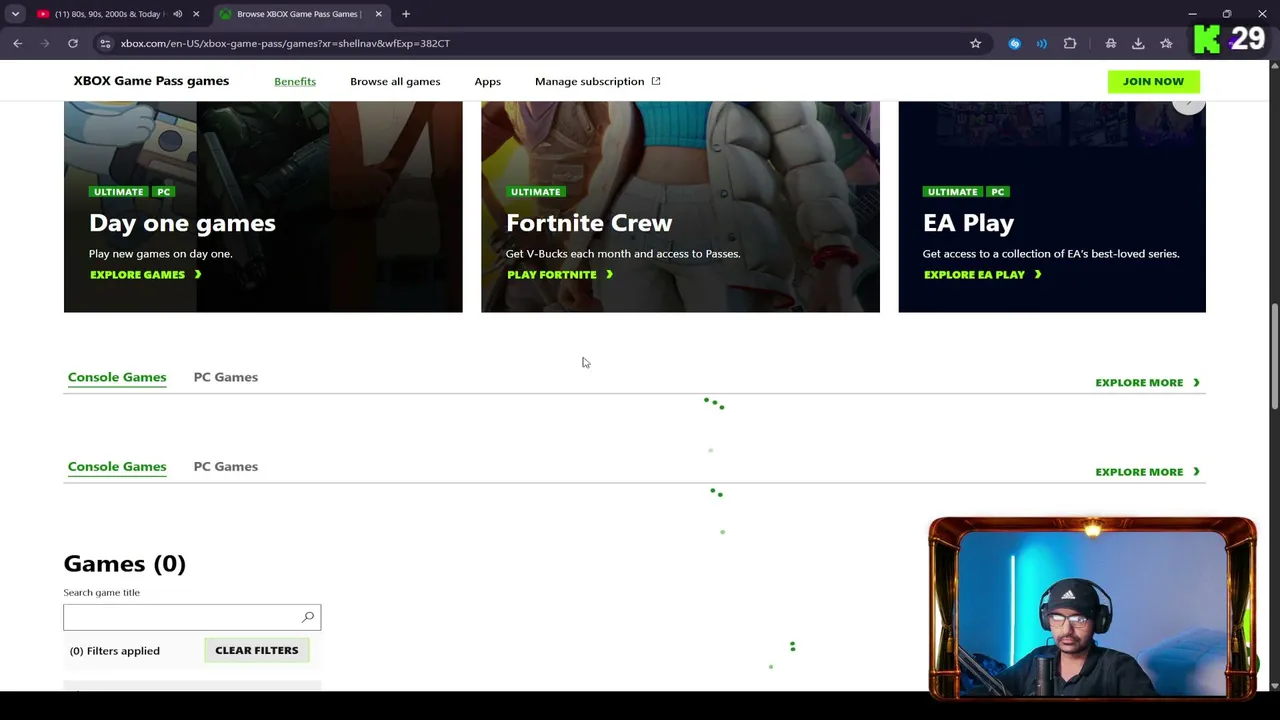
Task: Open the favorites star-plus toolbar icon
Action: coord(1166,43)
